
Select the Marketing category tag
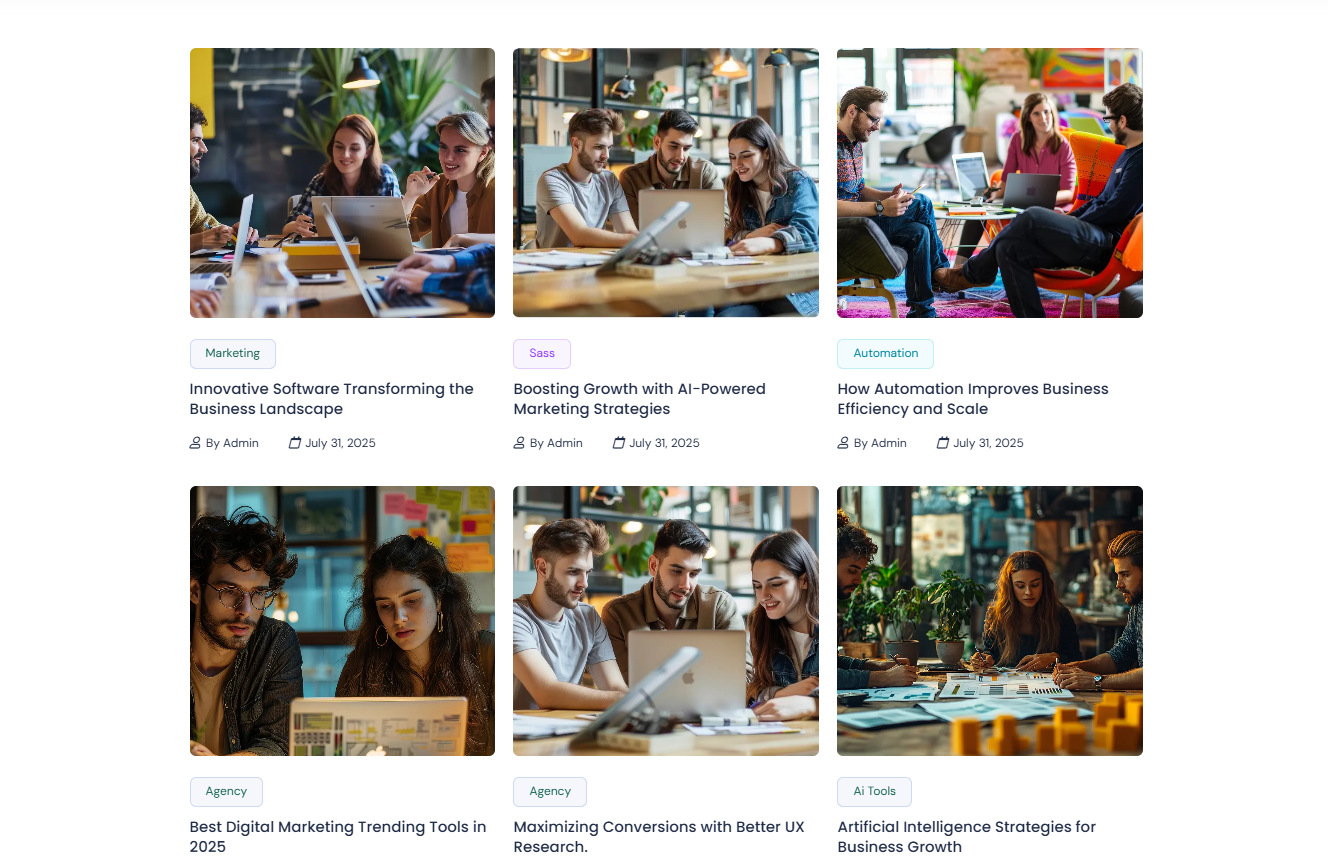[232, 353]
